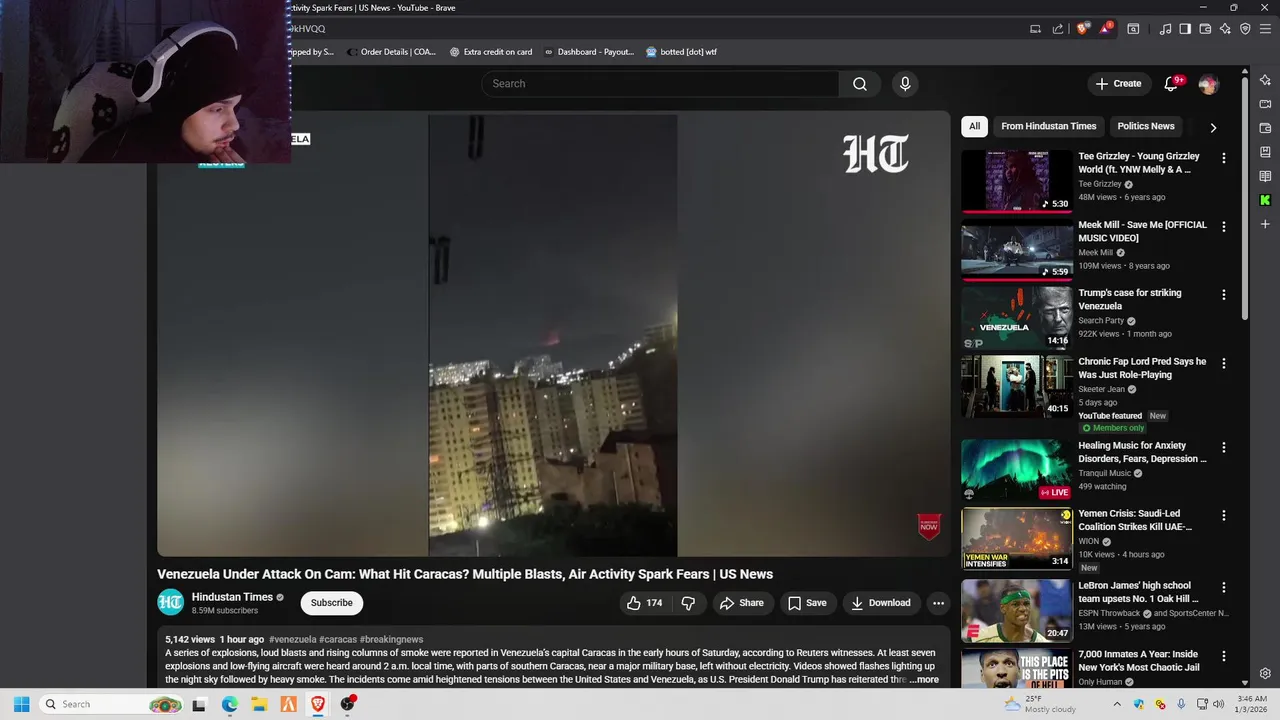Open YouTube notifications bell

[1171, 84]
